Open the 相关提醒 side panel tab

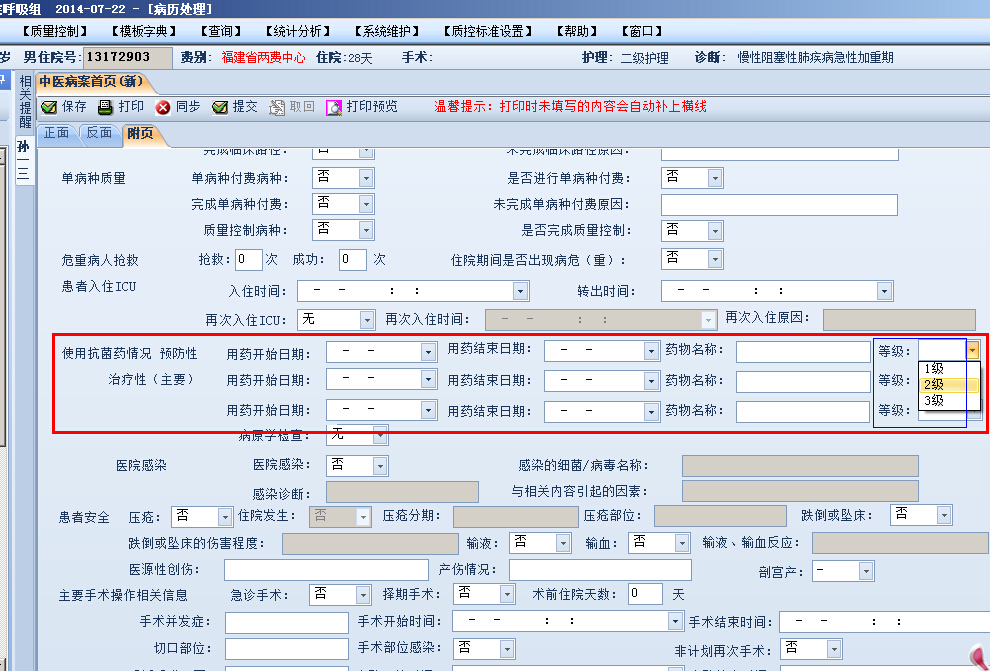coord(25,101)
